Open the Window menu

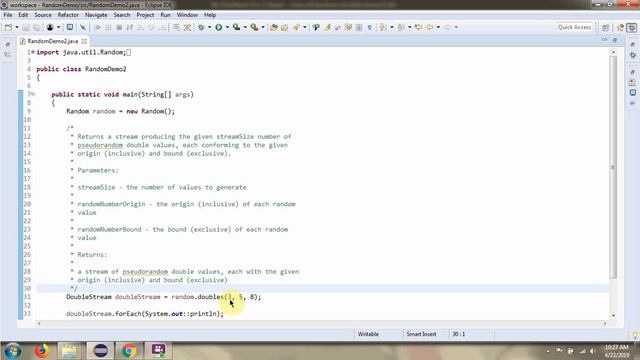click(187, 15)
